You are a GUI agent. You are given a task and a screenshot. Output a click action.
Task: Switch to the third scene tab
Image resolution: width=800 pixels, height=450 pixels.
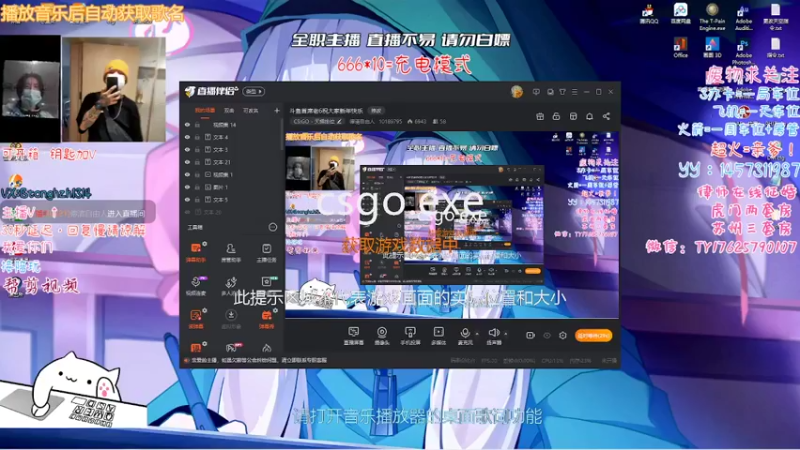pyautogui.click(x=251, y=110)
